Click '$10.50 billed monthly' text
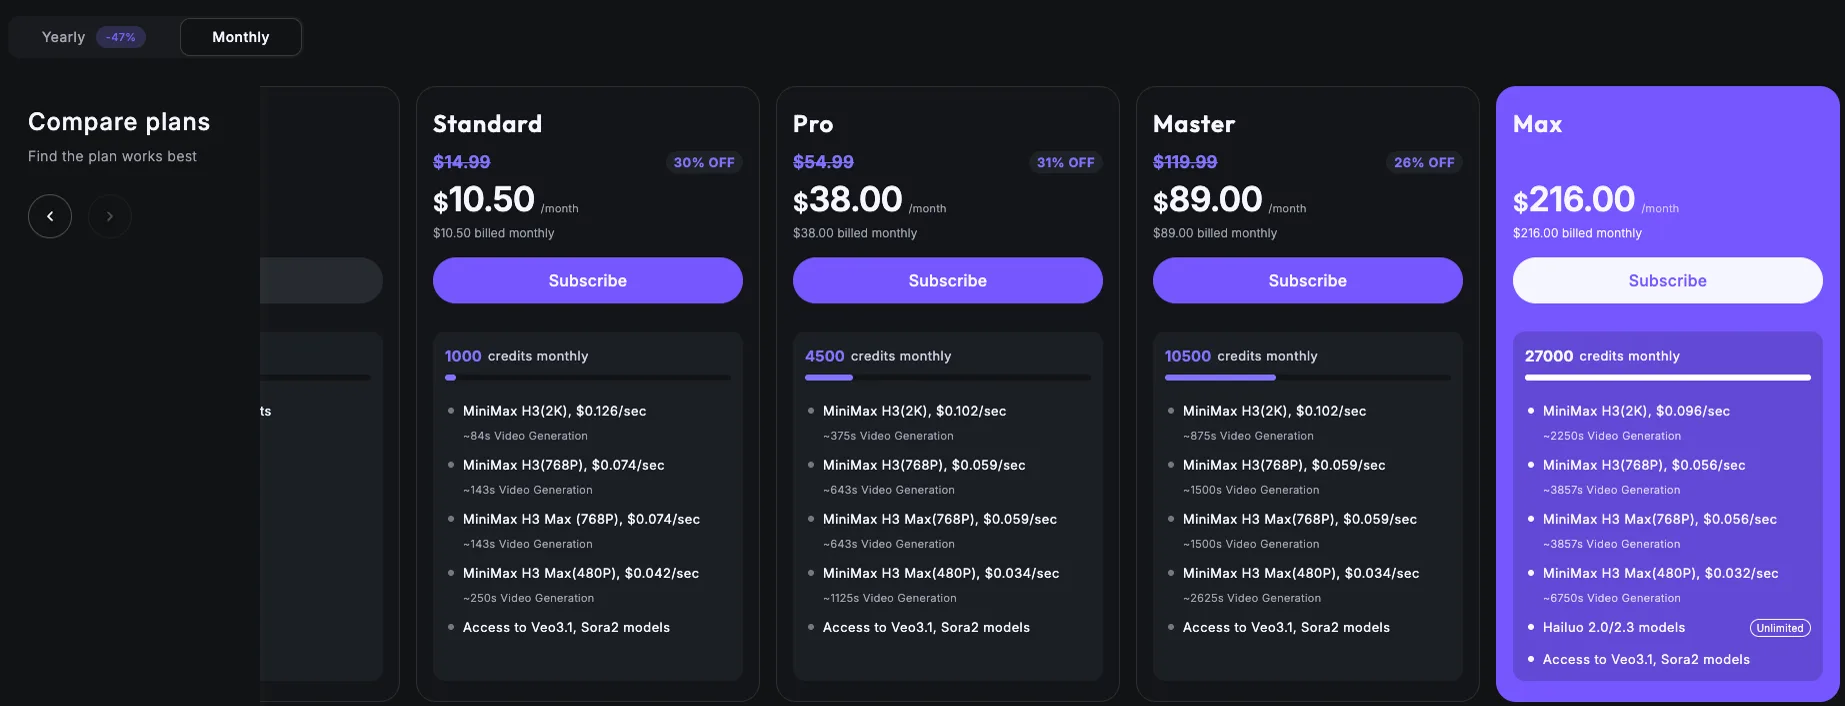 pos(494,233)
